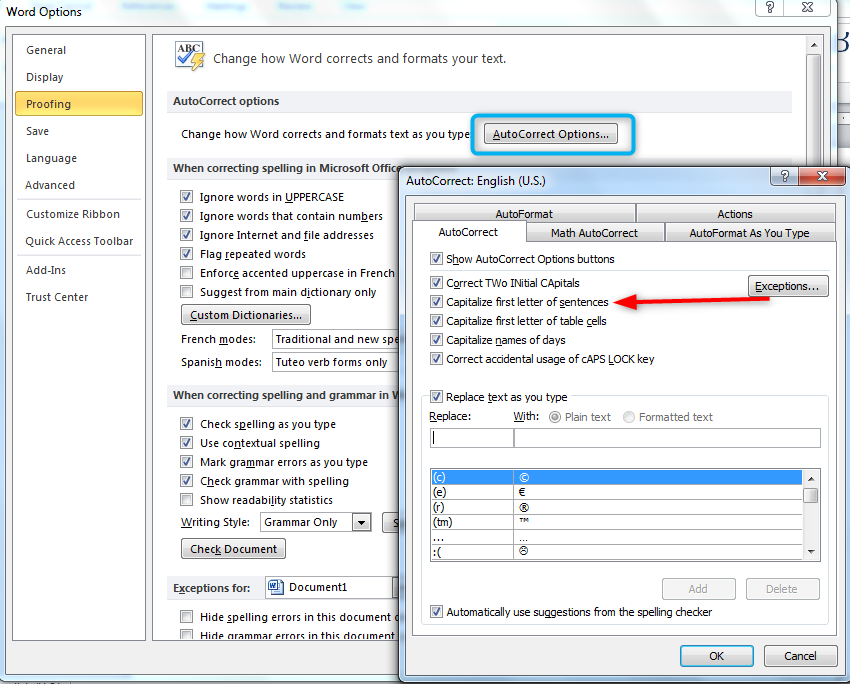
Task: Open Quick Access Toolbar settings
Action: click(x=79, y=241)
